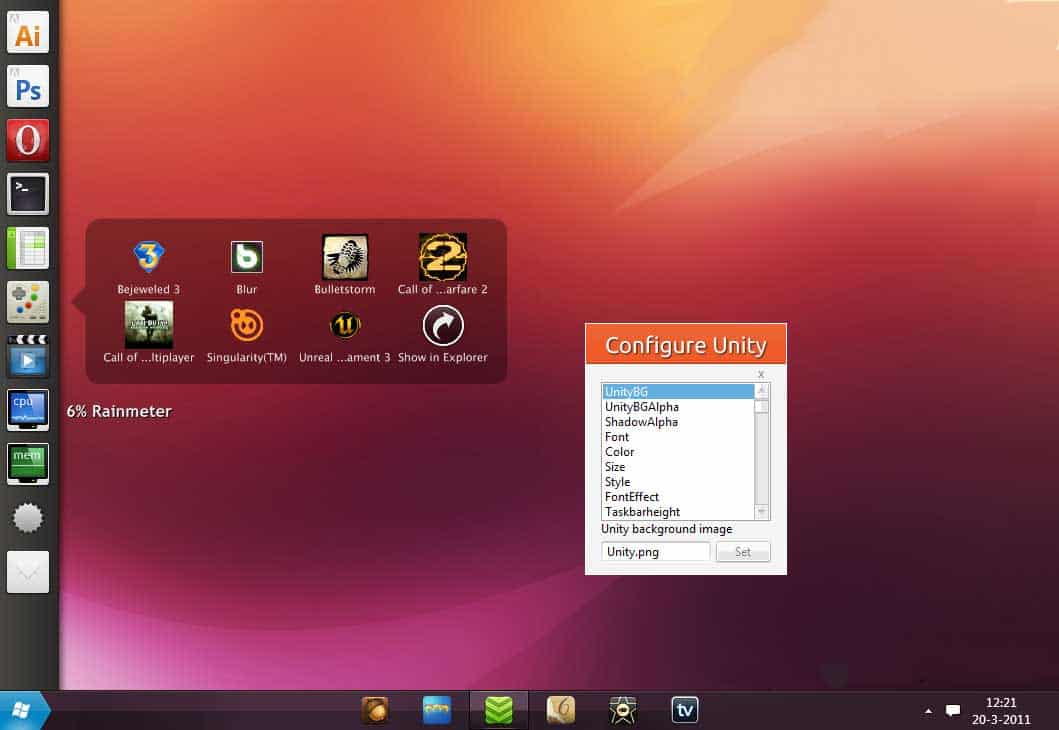Close the Configure Unity panel with x

[x=761, y=374]
